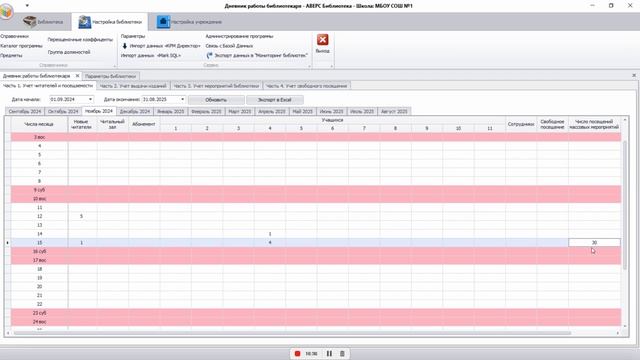Close the Дневник работы библиотекаря document tab
Screen dimensions: 640x360
coord(78,76)
